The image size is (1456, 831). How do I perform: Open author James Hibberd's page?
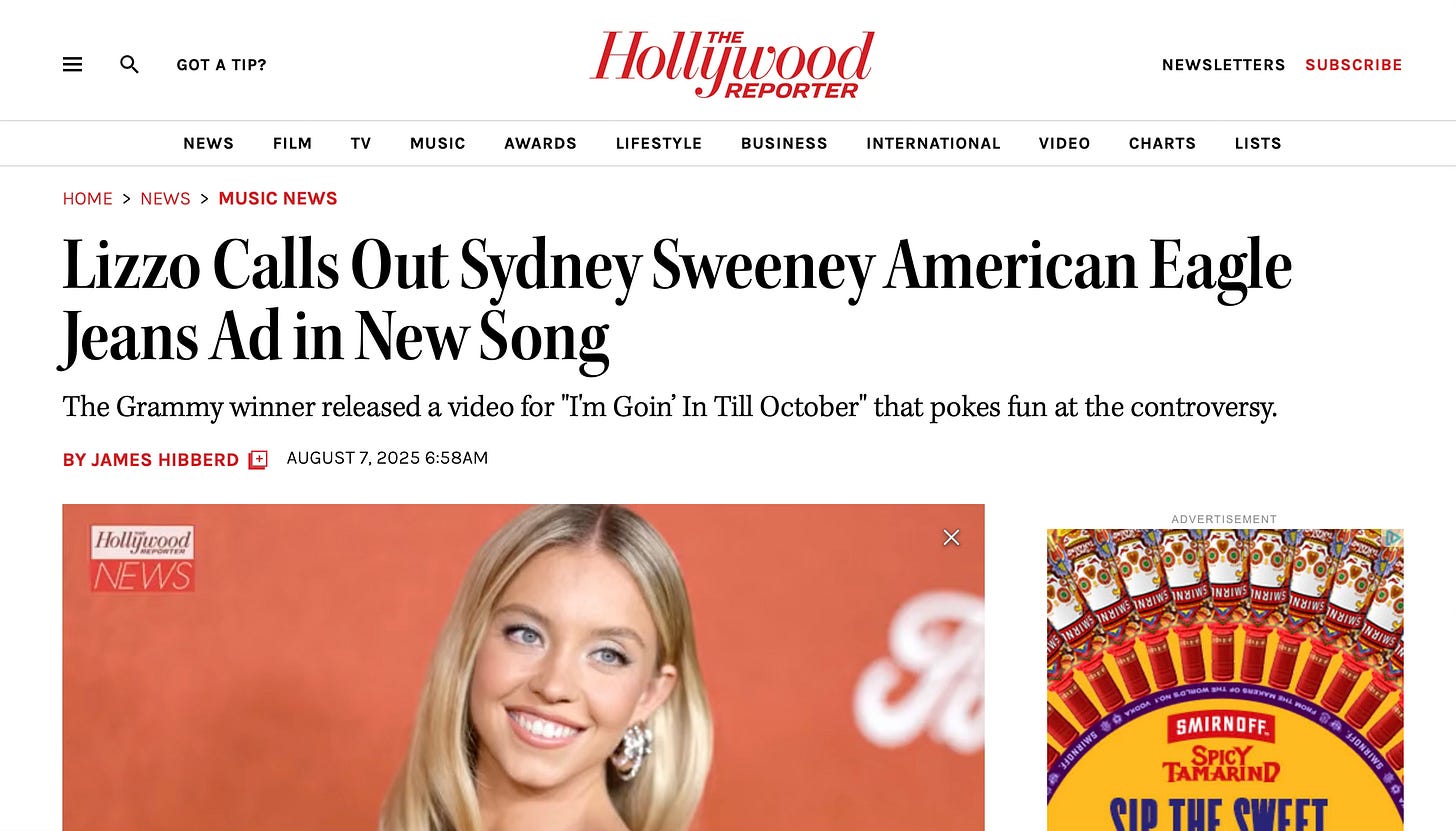150,460
